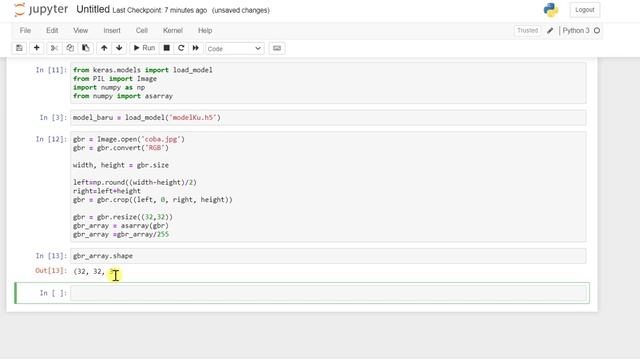The image size is (640, 360).
Task: Open the command palette keyboard icon
Action: pyautogui.click(x=277, y=48)
